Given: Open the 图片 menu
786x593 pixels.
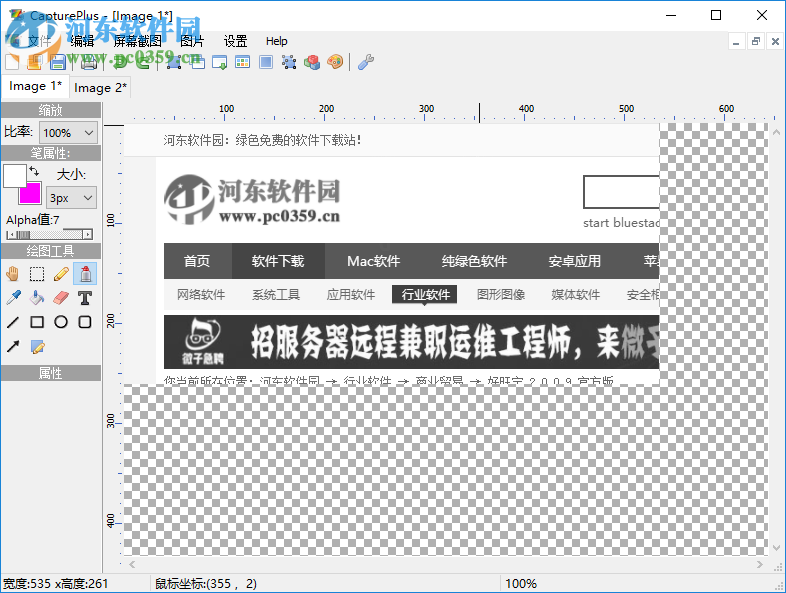Looking at the screenshot, I should pos(192,41).
